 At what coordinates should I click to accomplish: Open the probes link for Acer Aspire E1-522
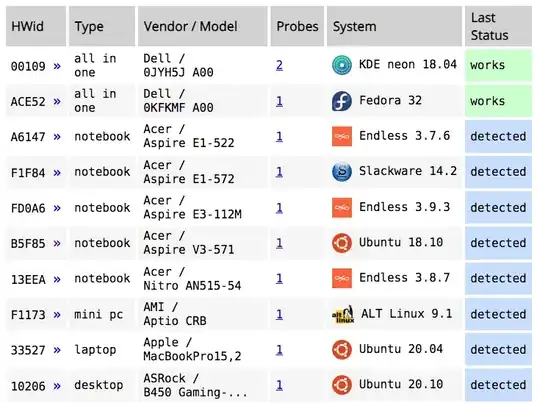click(x=279, y=136)
